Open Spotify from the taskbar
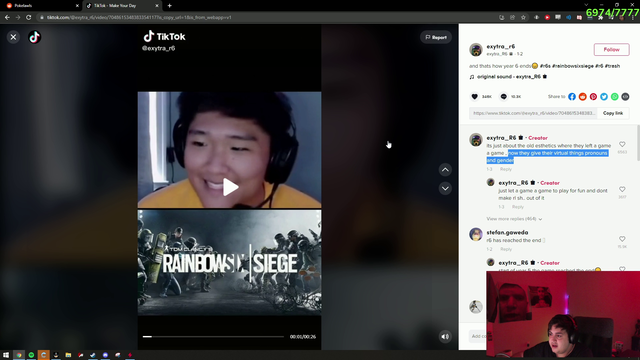The height and width of the screenshot is (360, 640). point(31,355)
